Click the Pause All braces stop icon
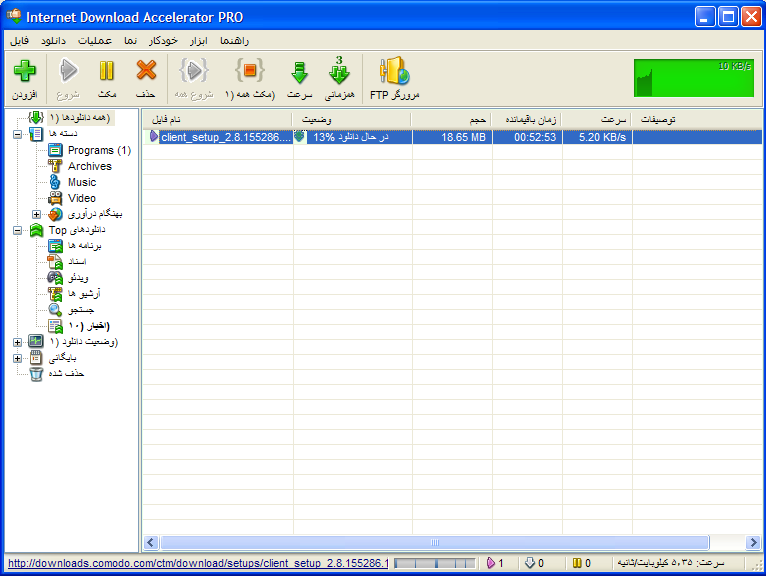This screenshot has width=766, height=576. pos(250,71)
